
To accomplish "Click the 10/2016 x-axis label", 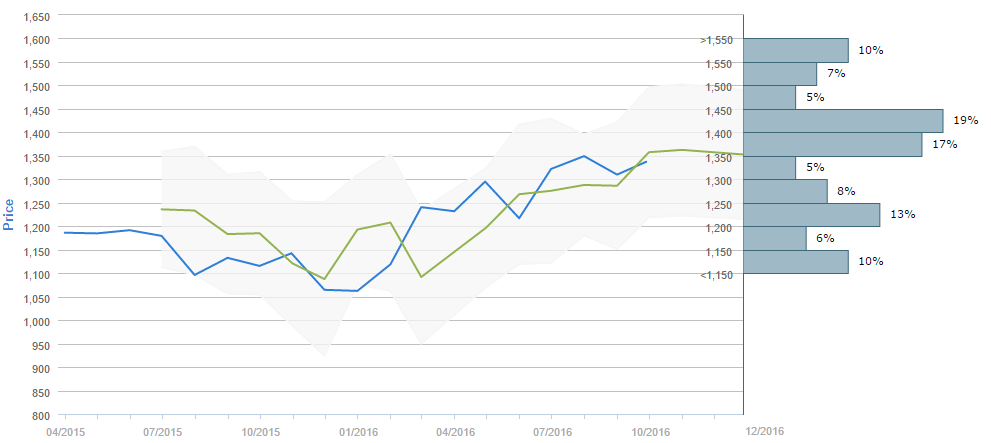I will click(649, 432).
